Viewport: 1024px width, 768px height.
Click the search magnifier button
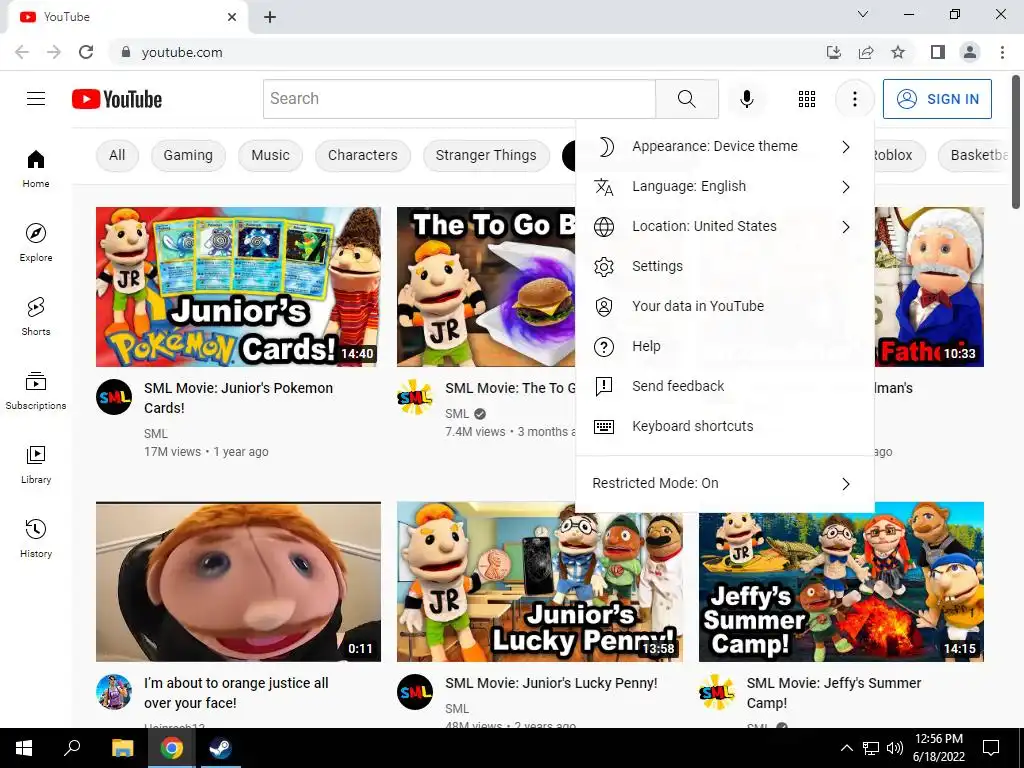(686, 99)
